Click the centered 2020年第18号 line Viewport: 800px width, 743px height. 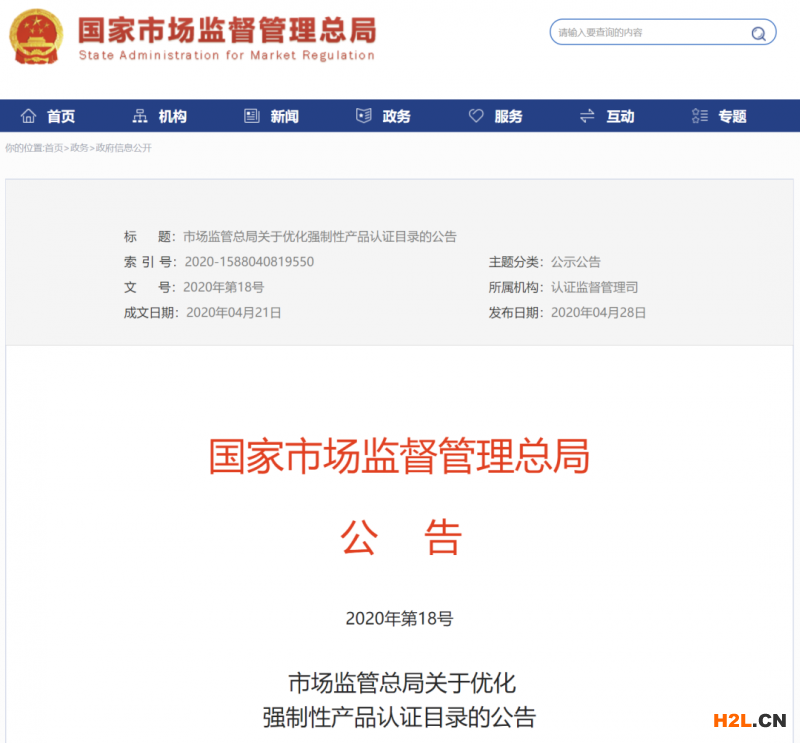[399, 618]
